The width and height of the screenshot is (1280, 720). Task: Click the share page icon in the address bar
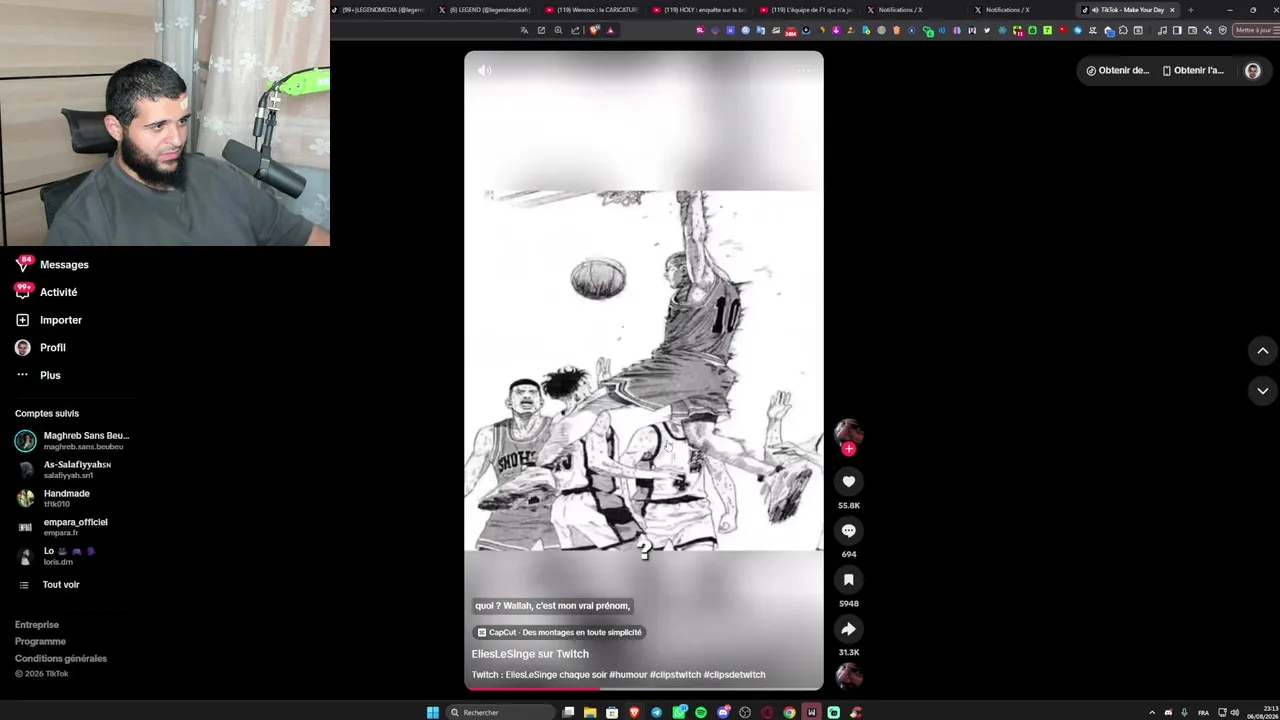coord(575,30)
